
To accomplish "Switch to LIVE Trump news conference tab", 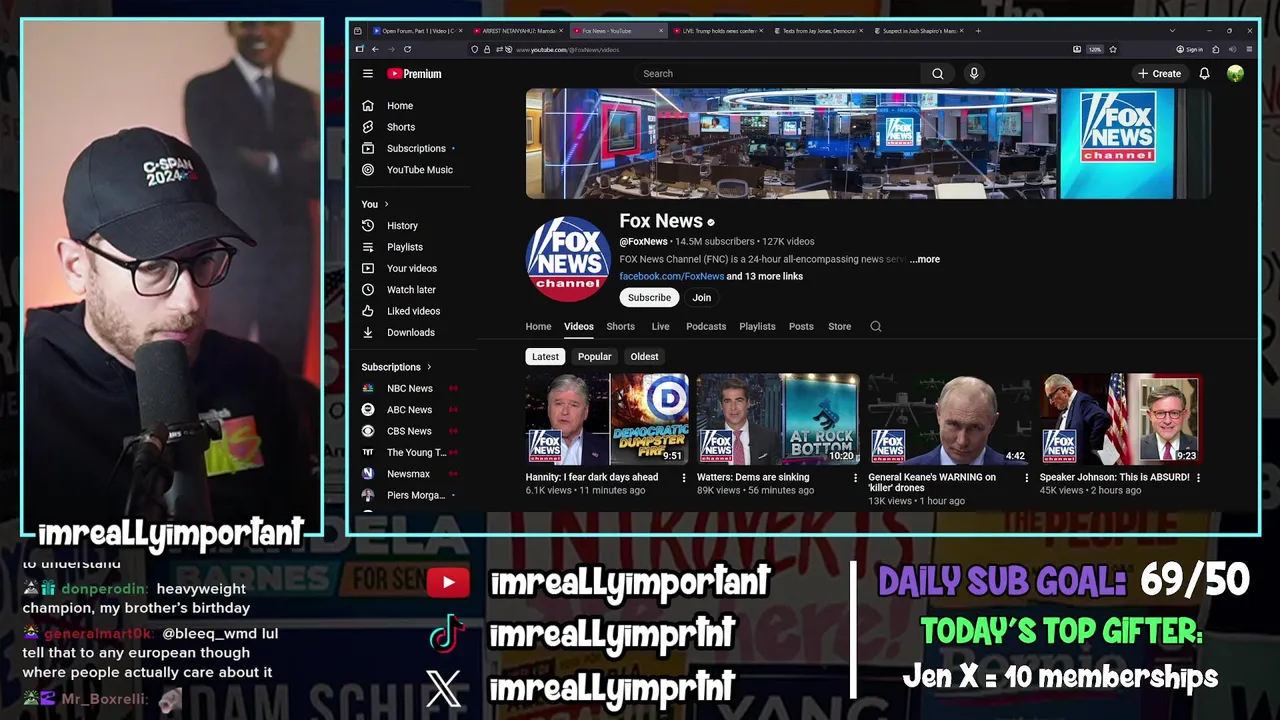I will [718, 31].
